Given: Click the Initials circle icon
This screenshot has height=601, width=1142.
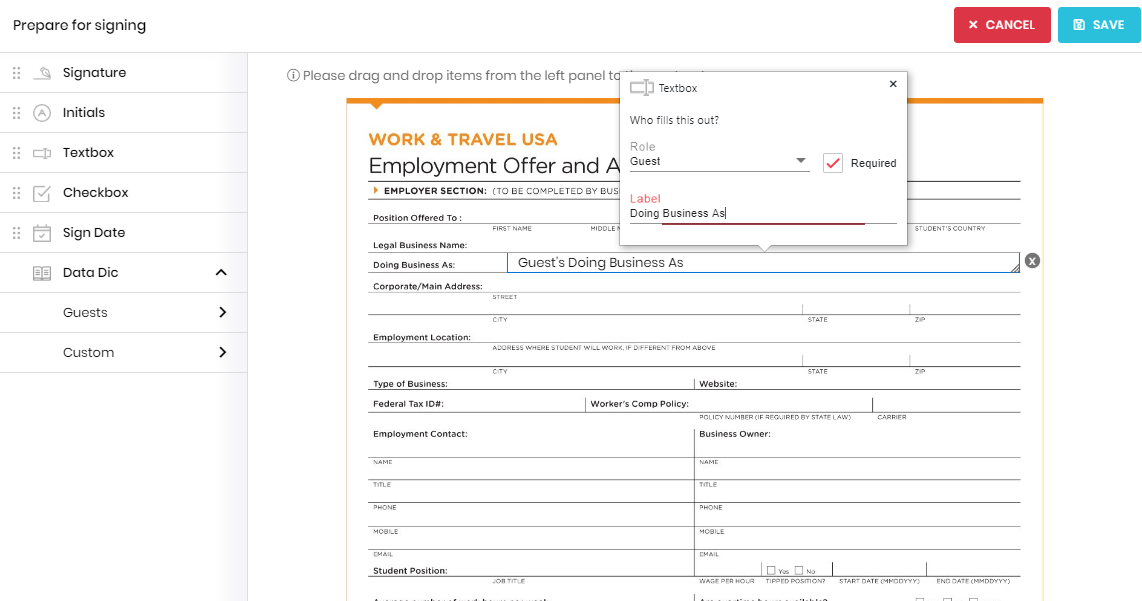Looking at the screenshot, I should click(x=42, y=113).
